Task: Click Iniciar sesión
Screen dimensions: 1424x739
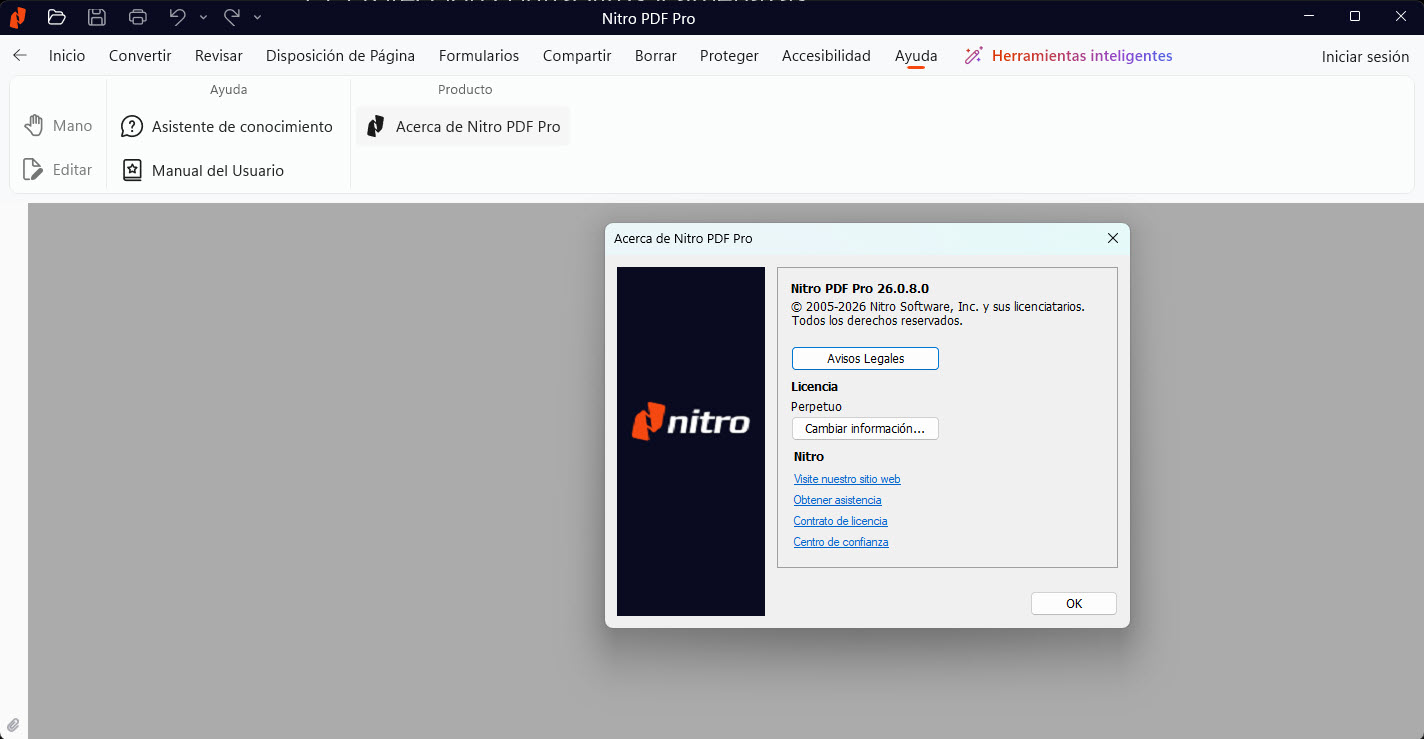Action: point(1365,57)
